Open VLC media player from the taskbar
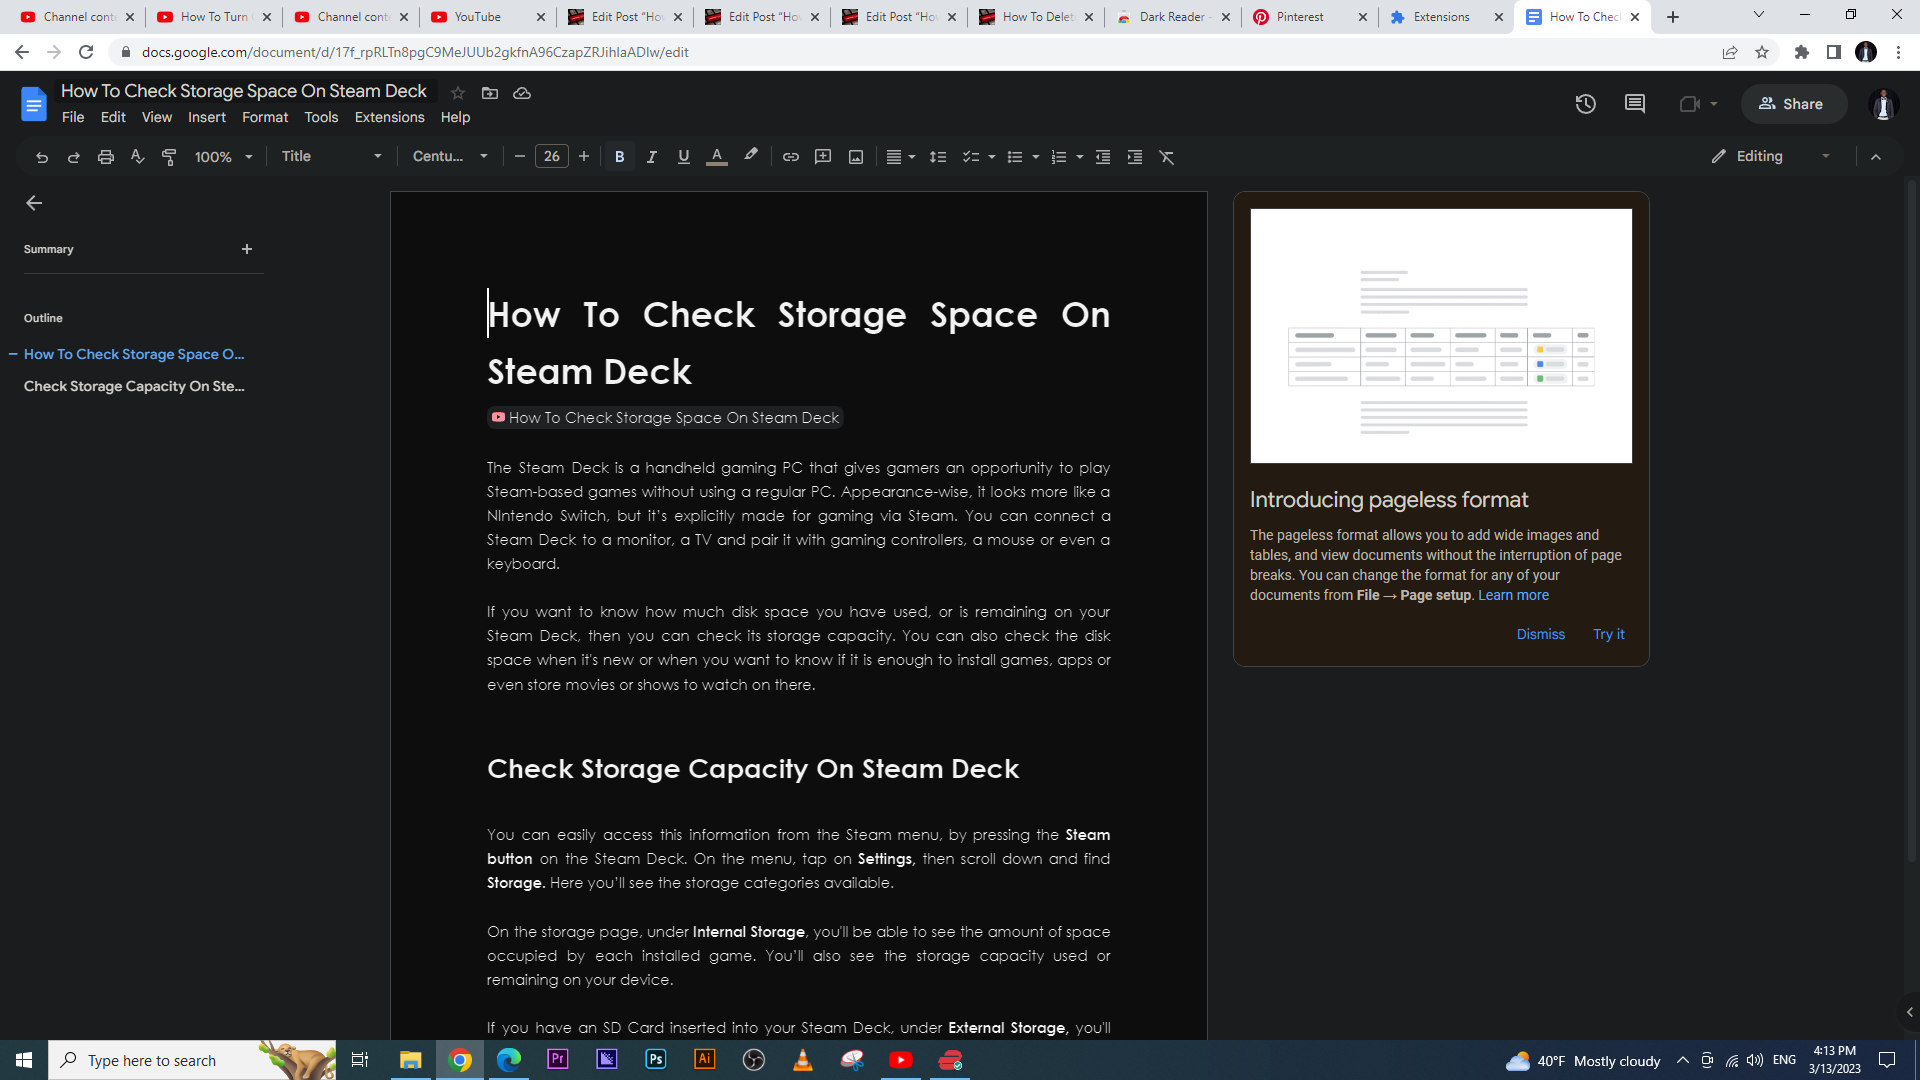 [x=802, y=1059]
